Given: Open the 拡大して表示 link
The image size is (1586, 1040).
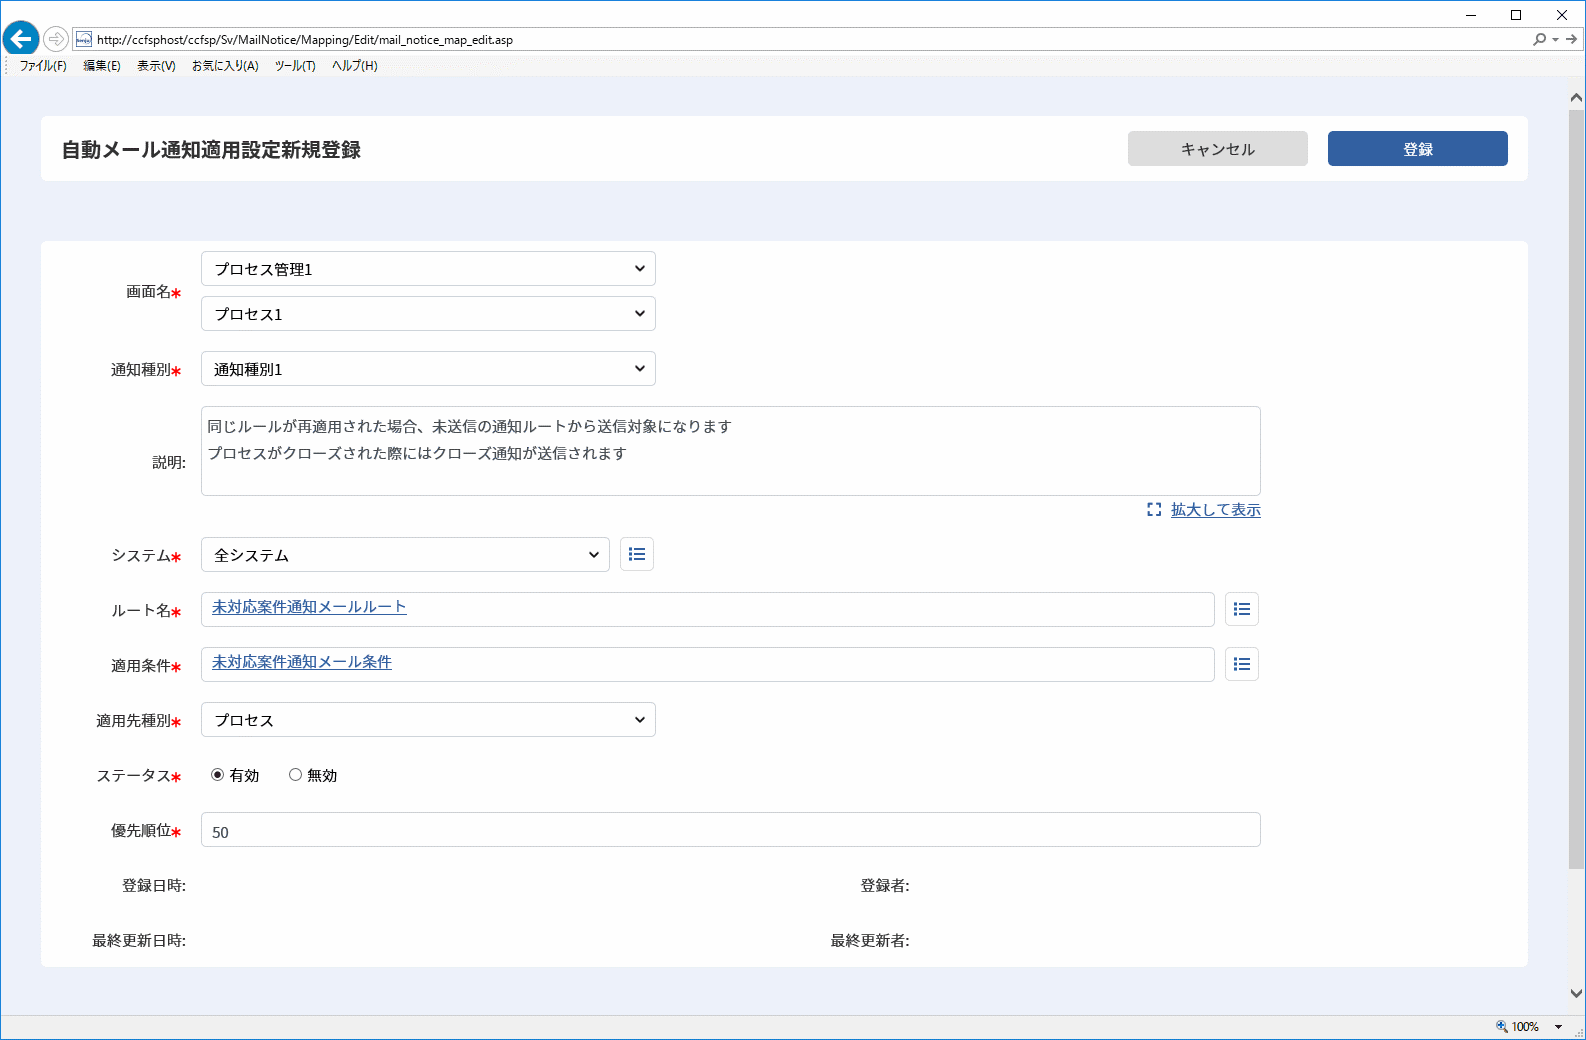Looking at the screenshot, I should (x=1216, y=510).
